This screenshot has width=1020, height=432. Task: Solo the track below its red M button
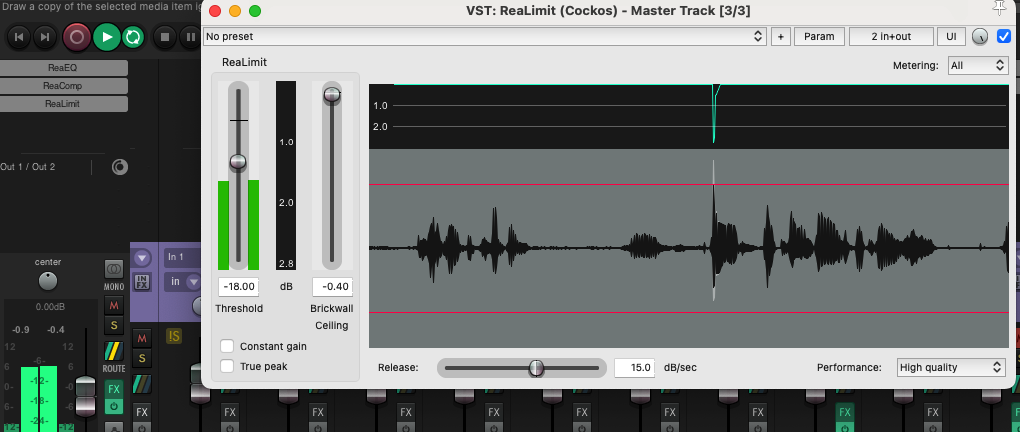(142, 358)
